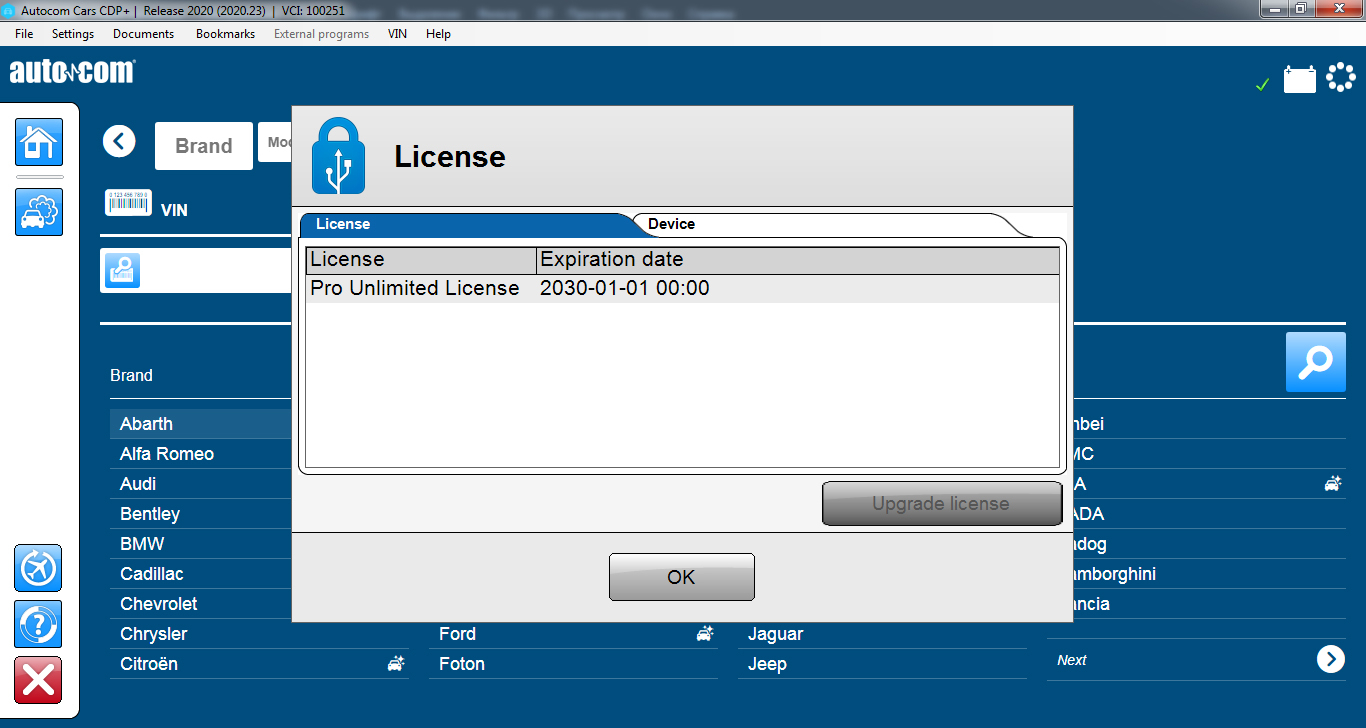Select Foton brand
1366x728 pixels.
462,664
